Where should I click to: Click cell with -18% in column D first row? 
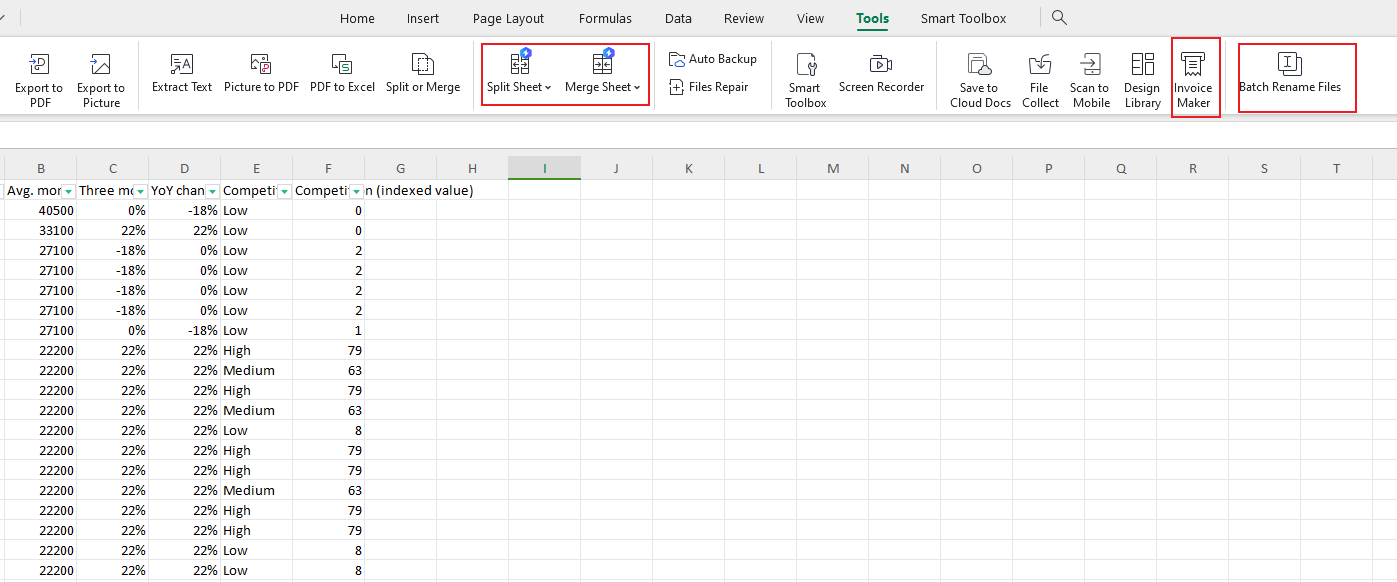click(184, 211)
